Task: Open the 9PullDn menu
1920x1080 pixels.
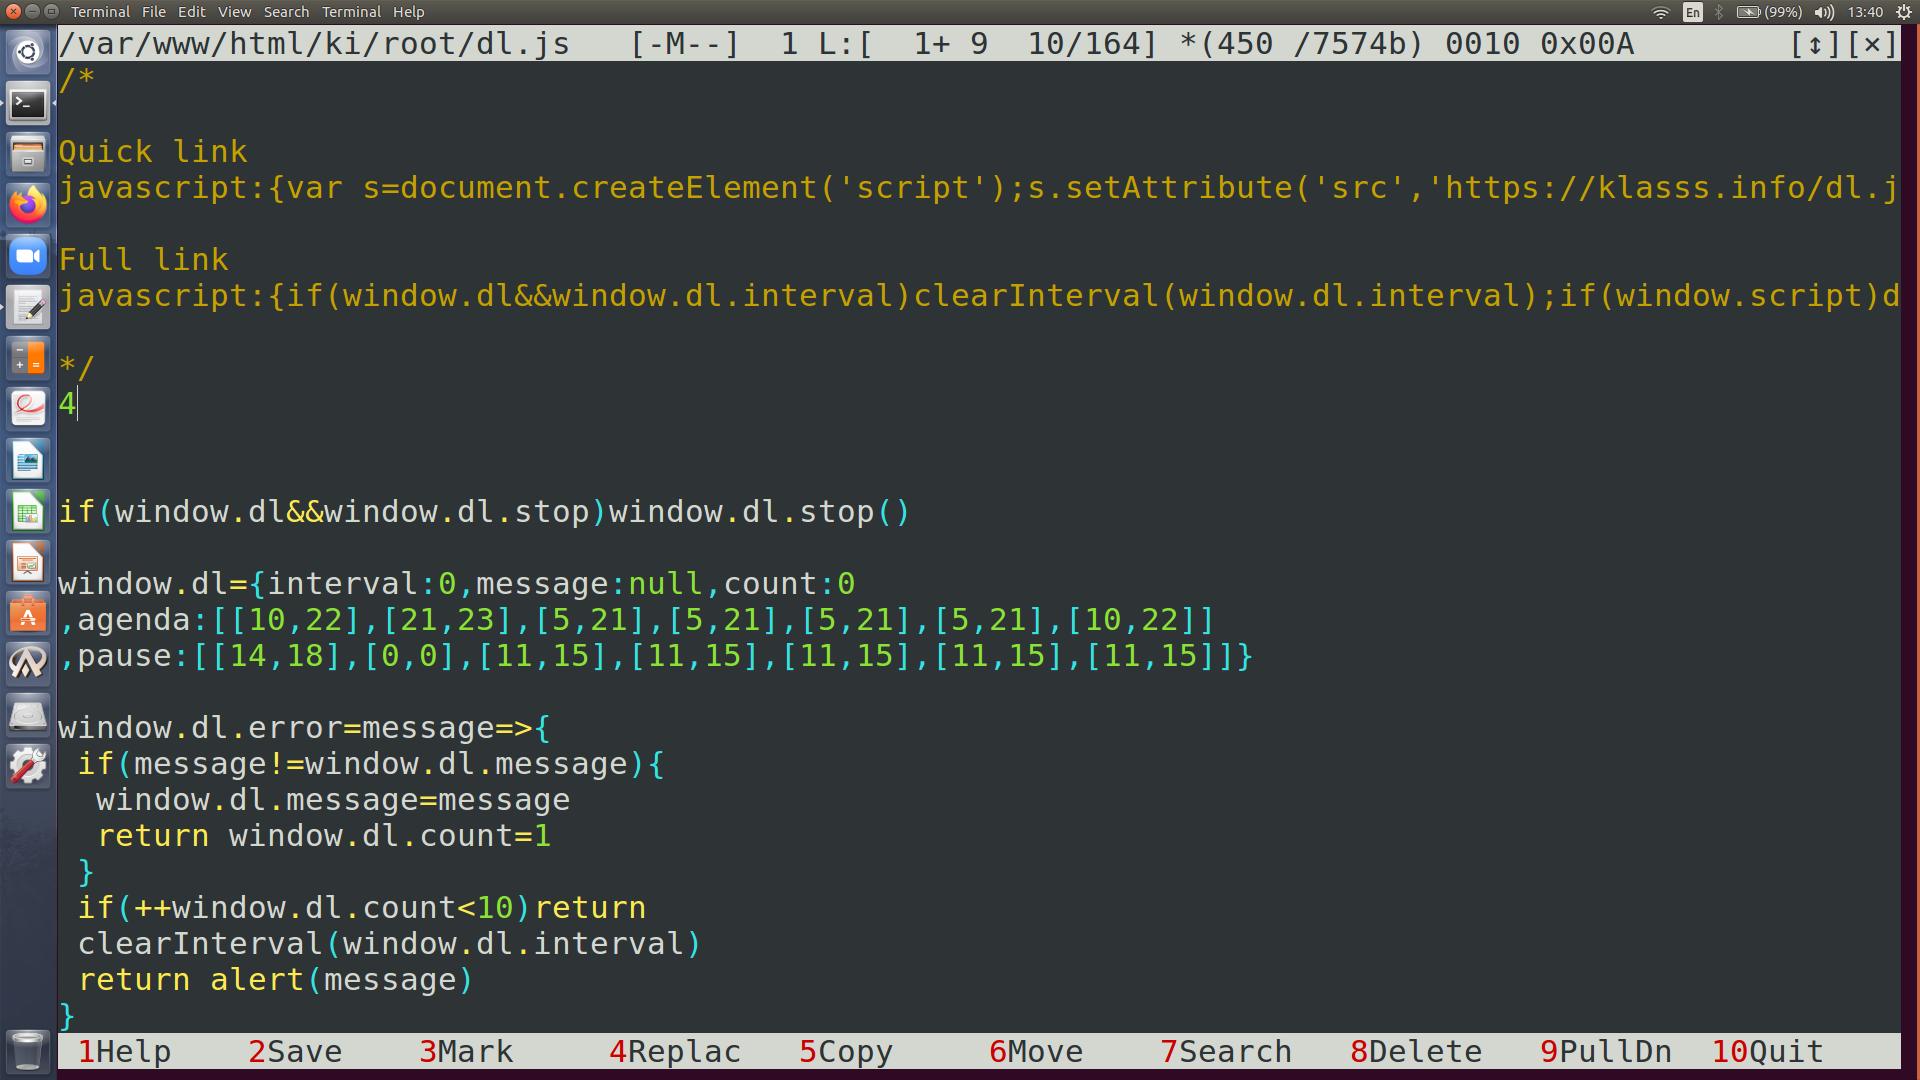Action: tap(1606, 1052)
